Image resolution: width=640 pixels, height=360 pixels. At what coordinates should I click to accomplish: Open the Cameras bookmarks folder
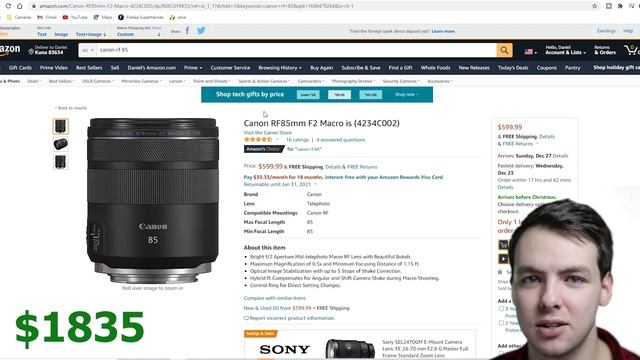pos(19,17)
